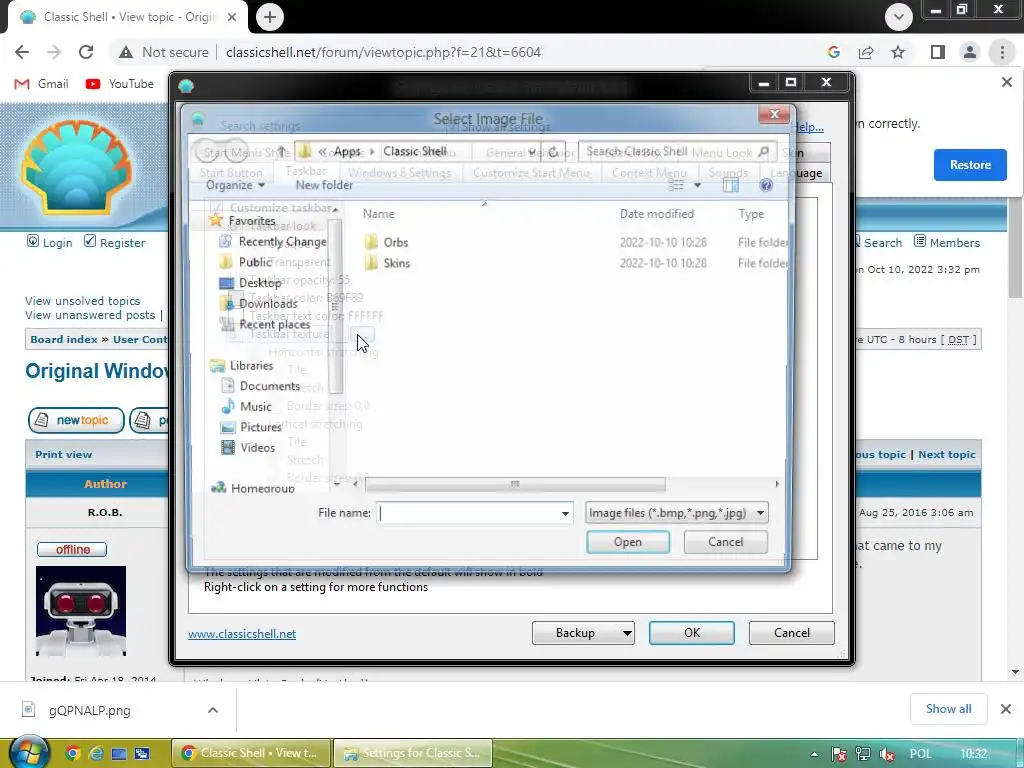Click Show all downloads
Image resolution: width=1024 pixels, height=768 pixels.
click(948, 709)
